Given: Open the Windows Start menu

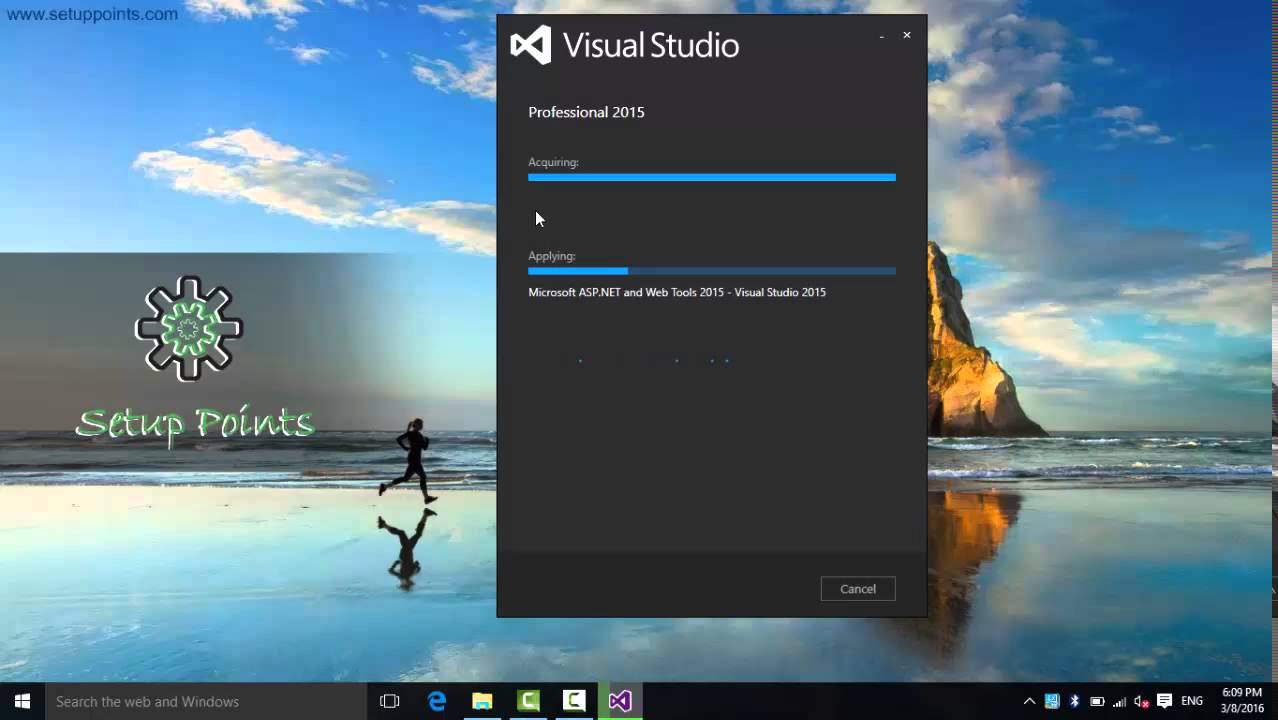Looking at the screenshot, I should point(22,701).
